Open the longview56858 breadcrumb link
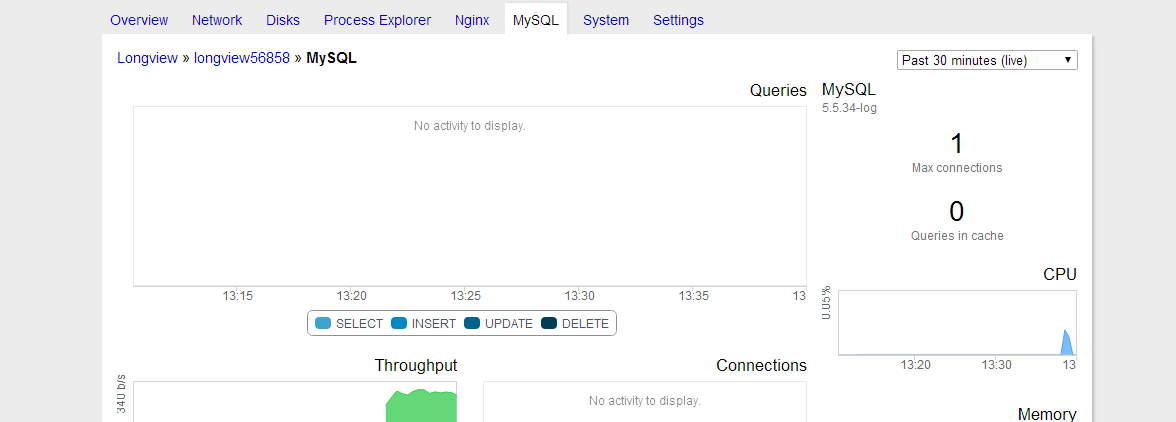Viewport: 1176px width, 422px height. [x=241, y=58]
